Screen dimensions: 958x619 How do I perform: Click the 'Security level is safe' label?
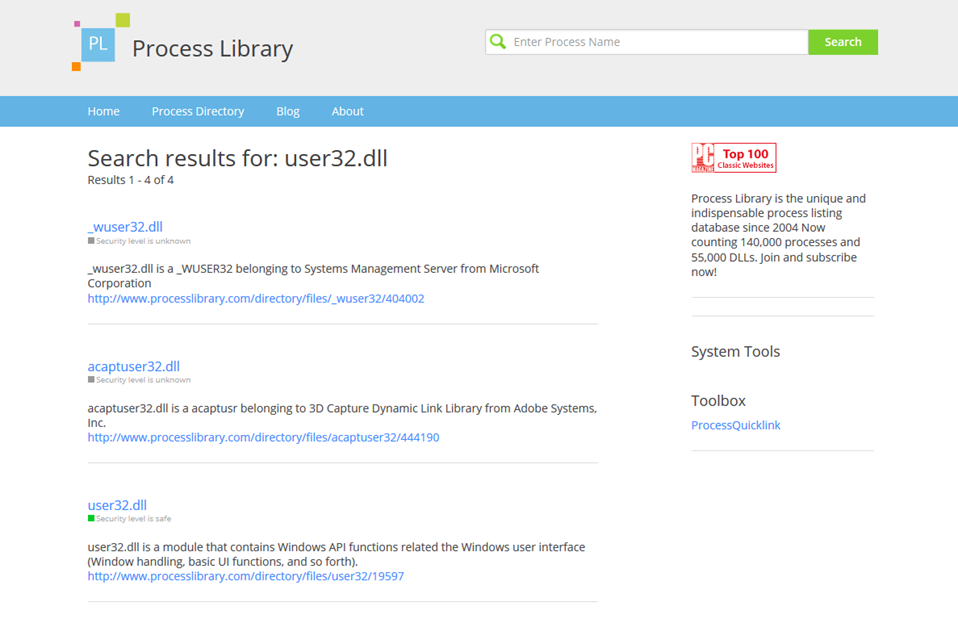(x=134, y=519)
